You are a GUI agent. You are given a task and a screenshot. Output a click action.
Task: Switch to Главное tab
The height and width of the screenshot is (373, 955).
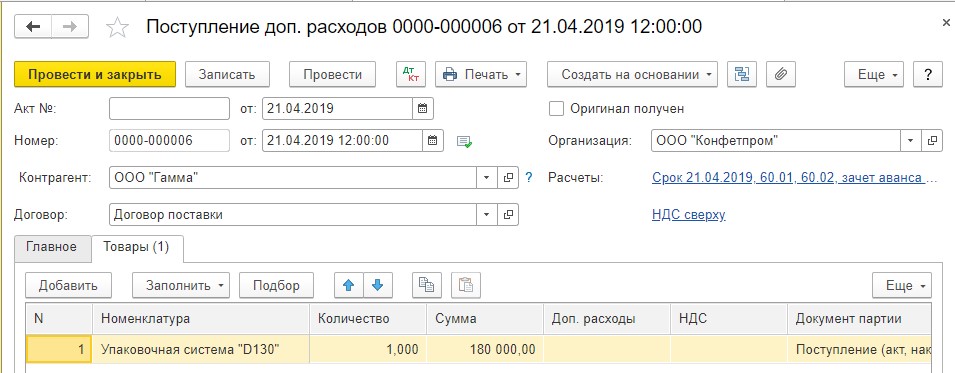(52, 247)
